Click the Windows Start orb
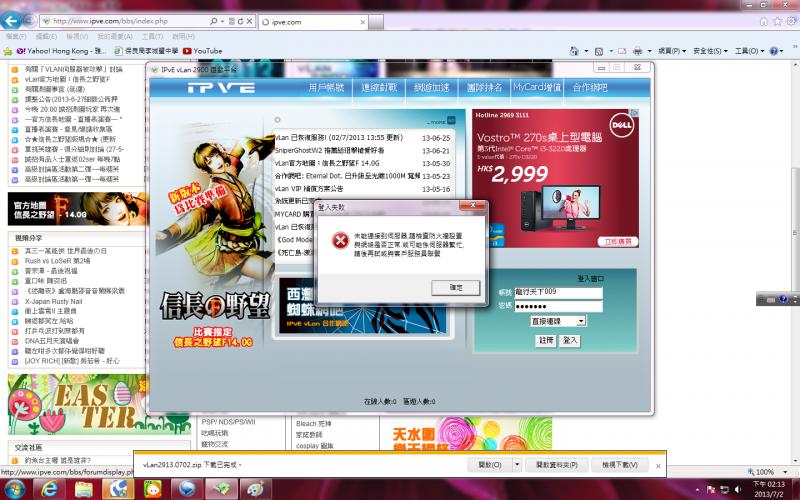This screenshot has height=500, width=800. (15, 489)
